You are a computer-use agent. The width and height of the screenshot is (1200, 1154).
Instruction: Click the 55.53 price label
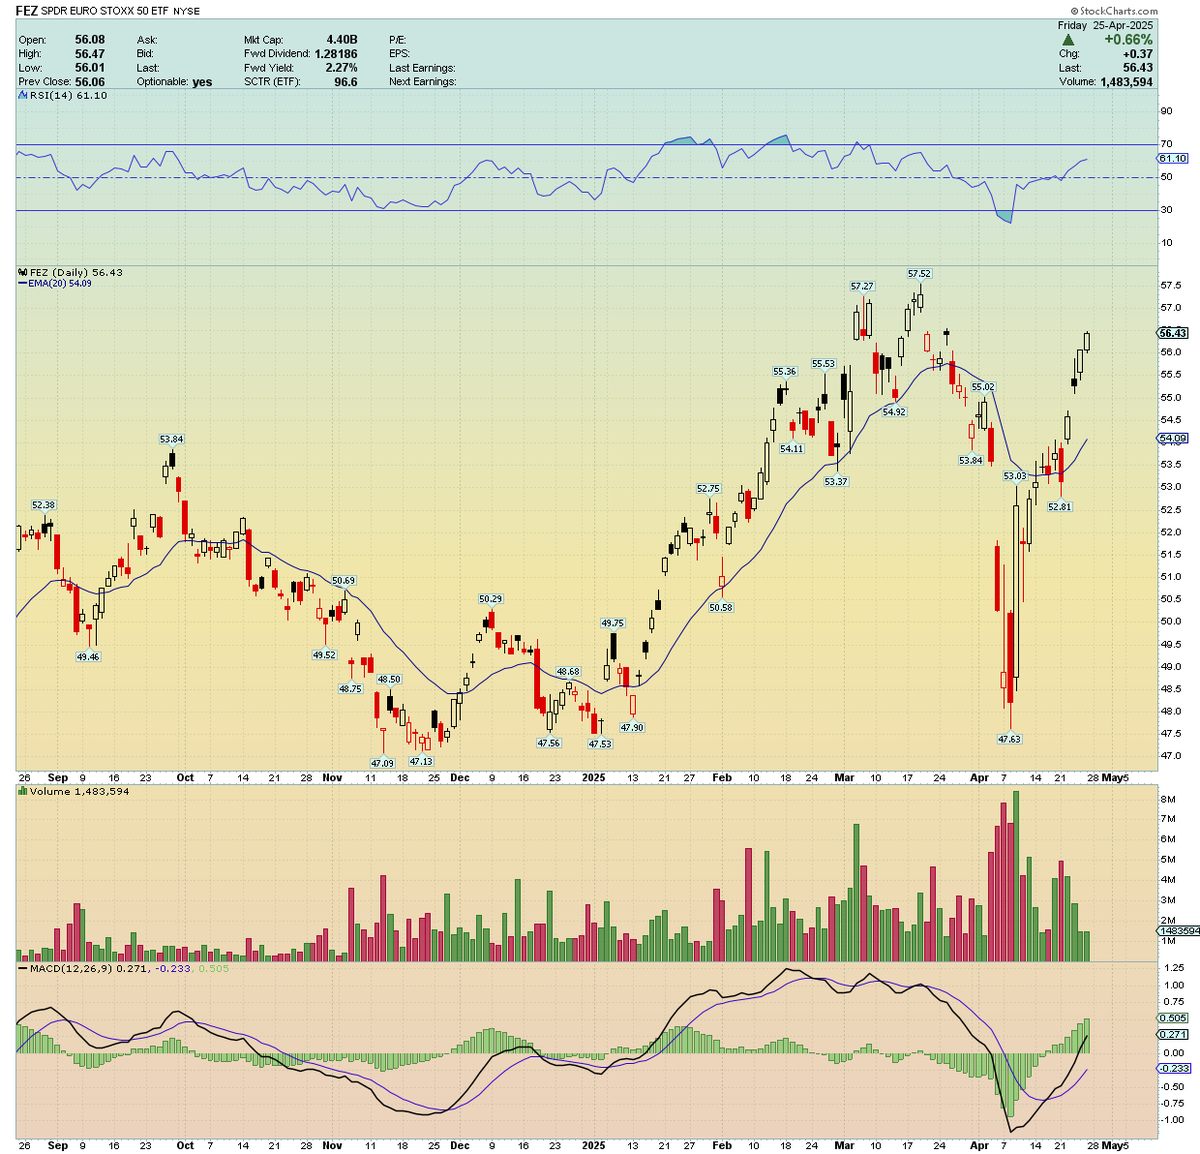click(823, 364)
